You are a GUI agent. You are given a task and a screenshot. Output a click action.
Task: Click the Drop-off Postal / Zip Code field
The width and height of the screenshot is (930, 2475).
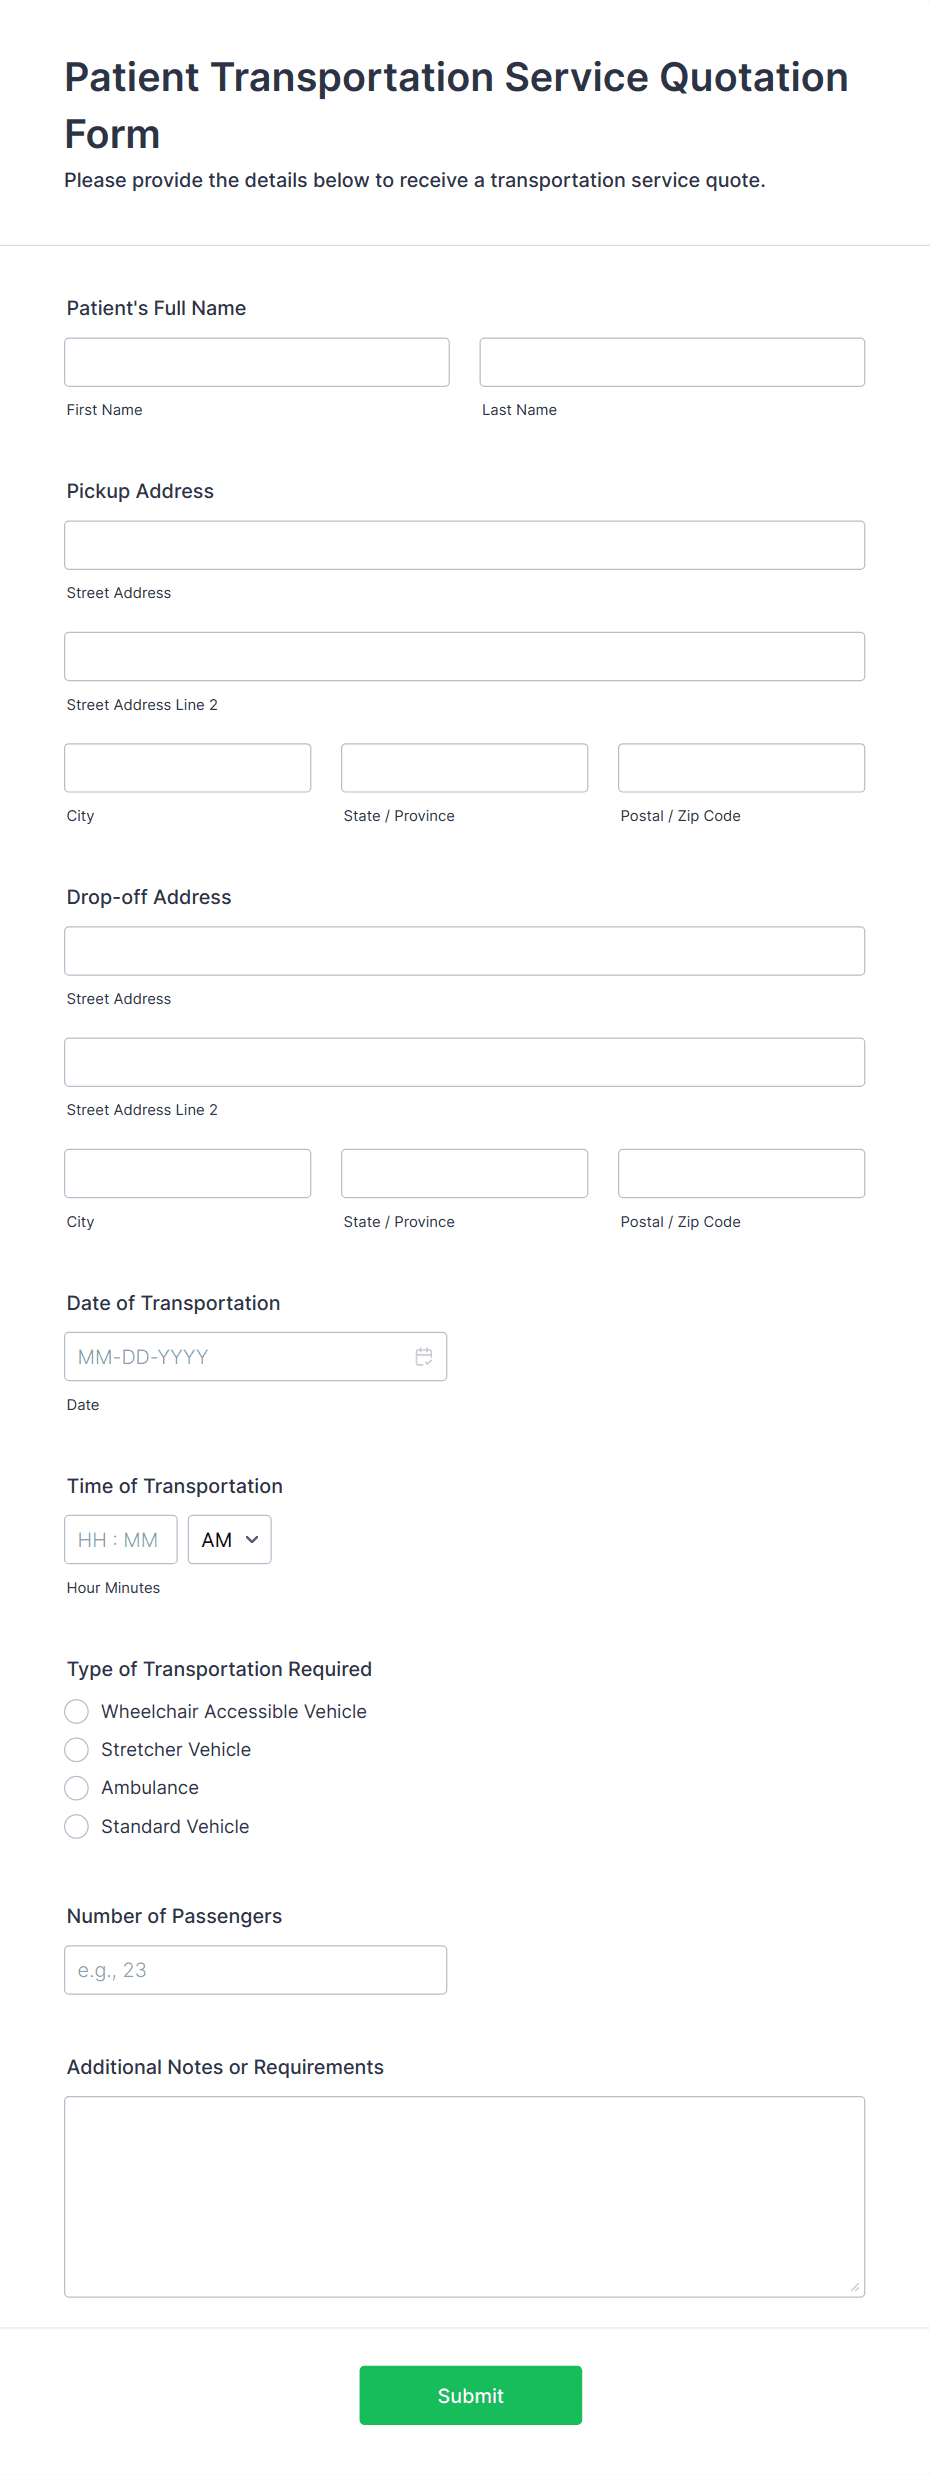click(742, 1173)
